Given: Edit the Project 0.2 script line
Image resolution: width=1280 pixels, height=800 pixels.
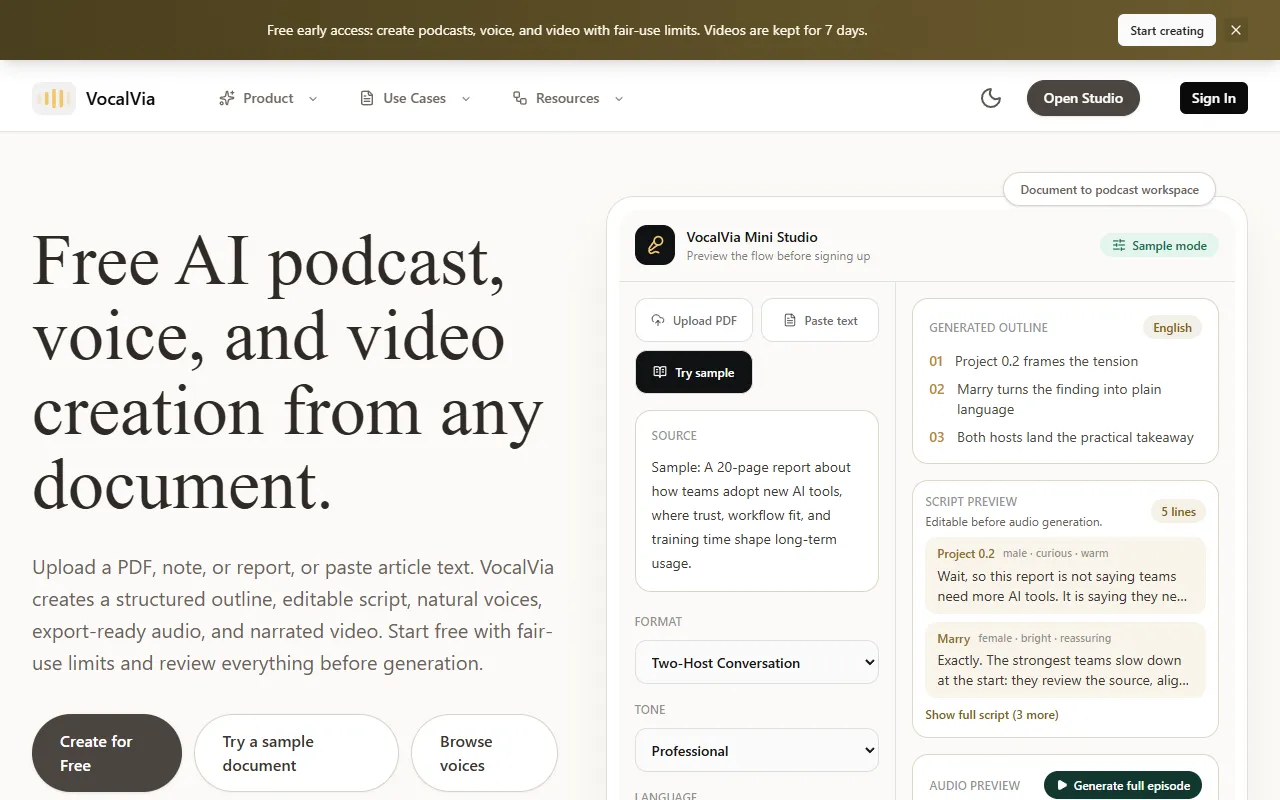Looking at the screenshot, I should [1066, 575].
